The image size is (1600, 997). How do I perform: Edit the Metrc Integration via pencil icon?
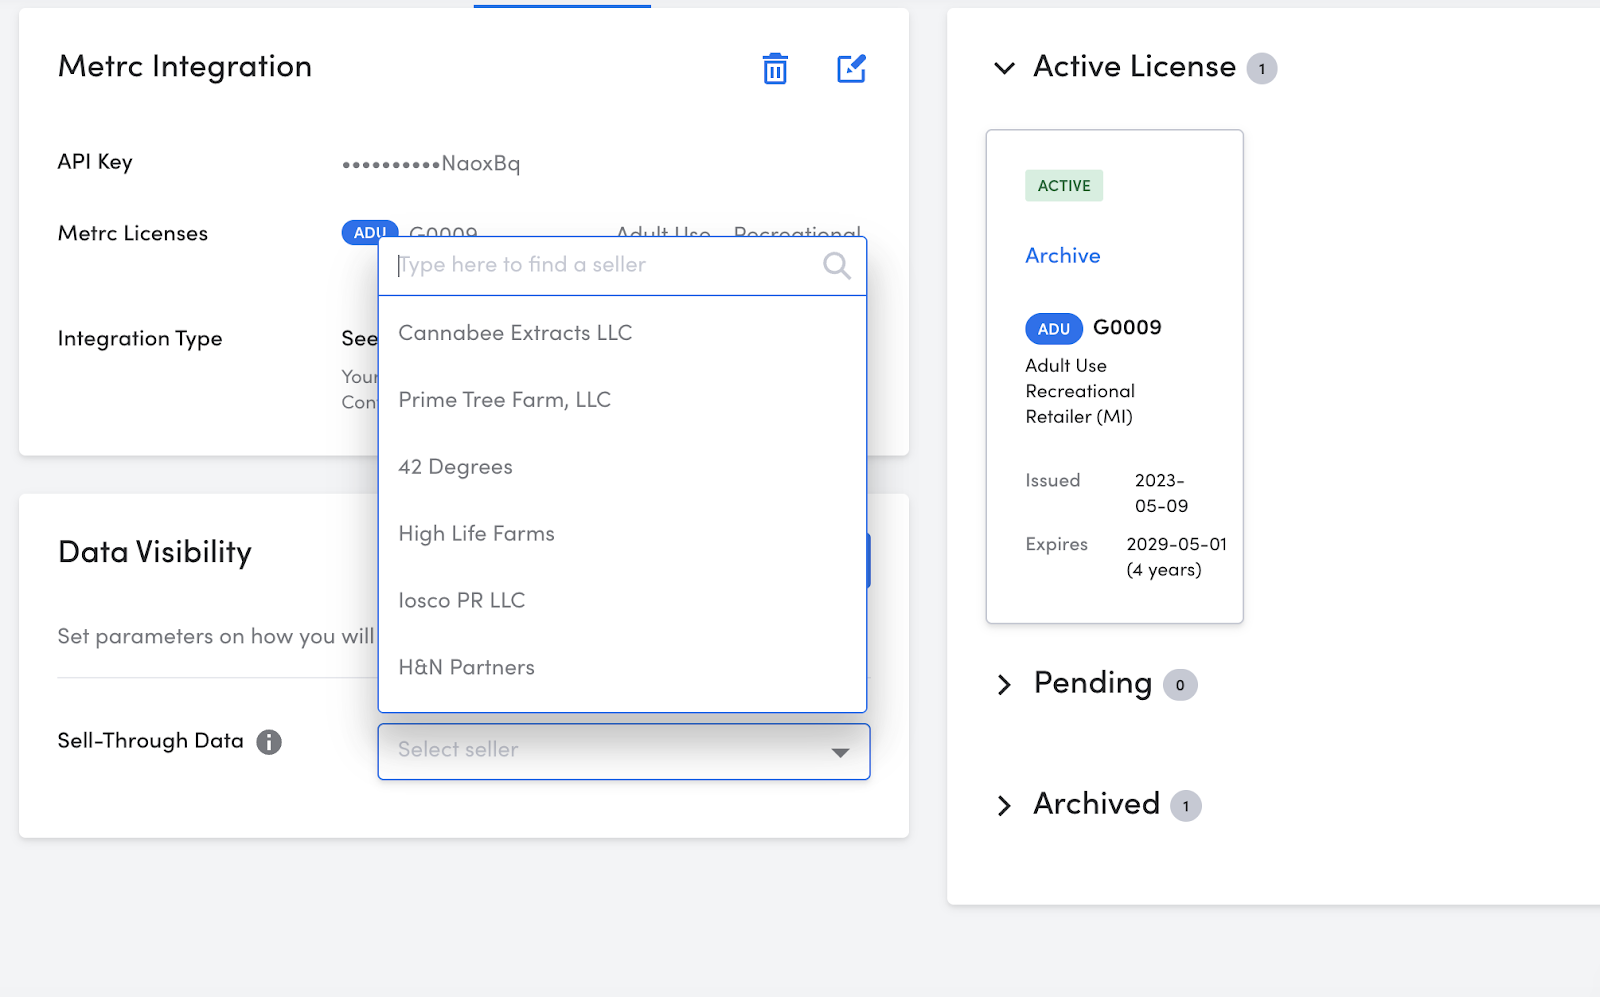[851, 69]
